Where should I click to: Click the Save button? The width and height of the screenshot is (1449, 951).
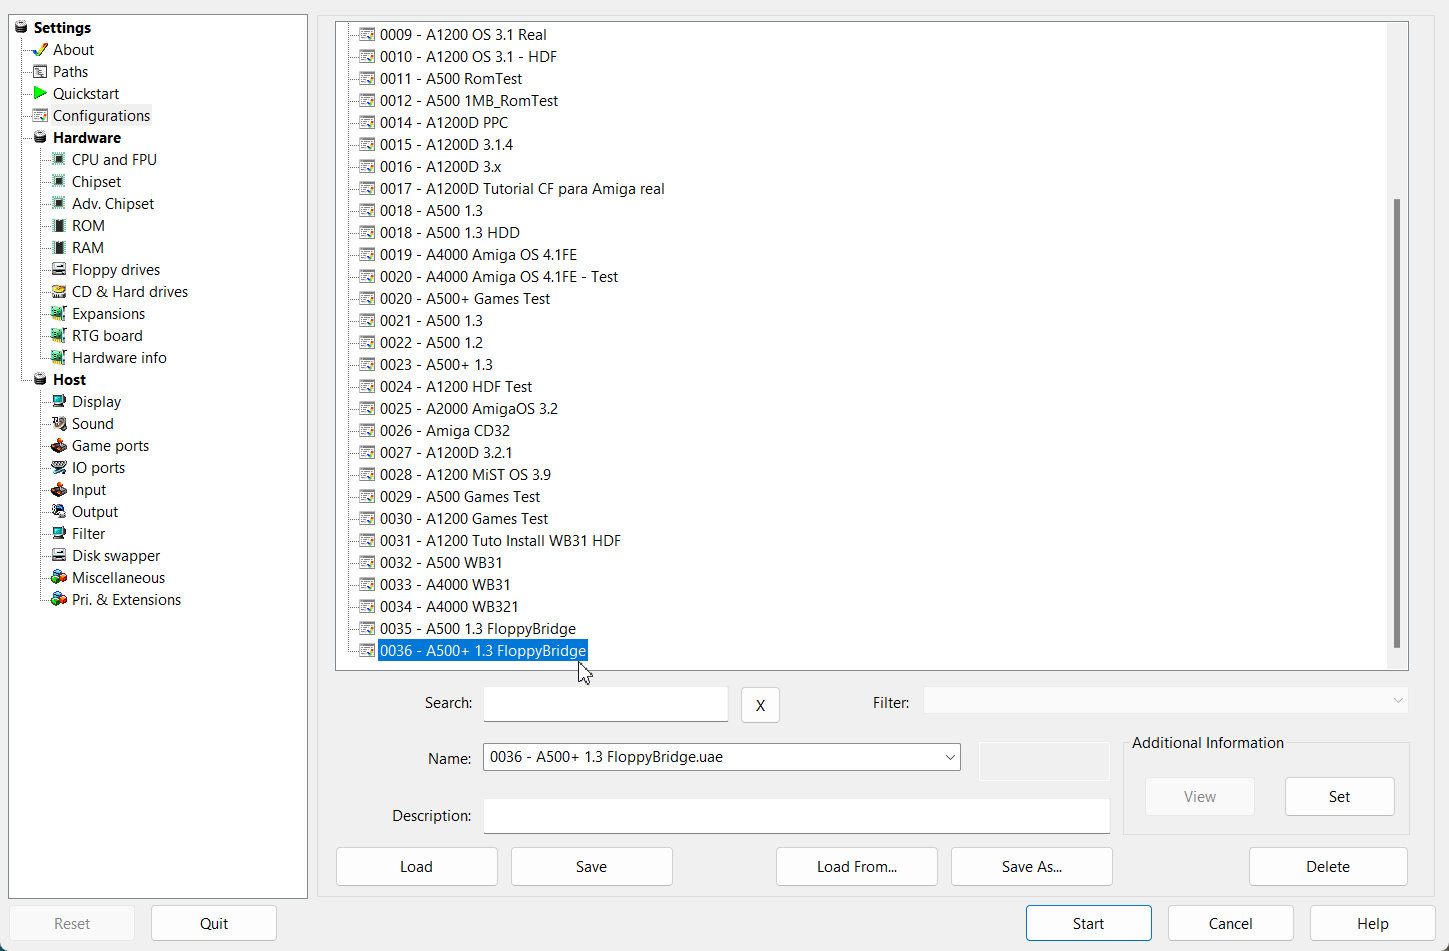[591, 867]
